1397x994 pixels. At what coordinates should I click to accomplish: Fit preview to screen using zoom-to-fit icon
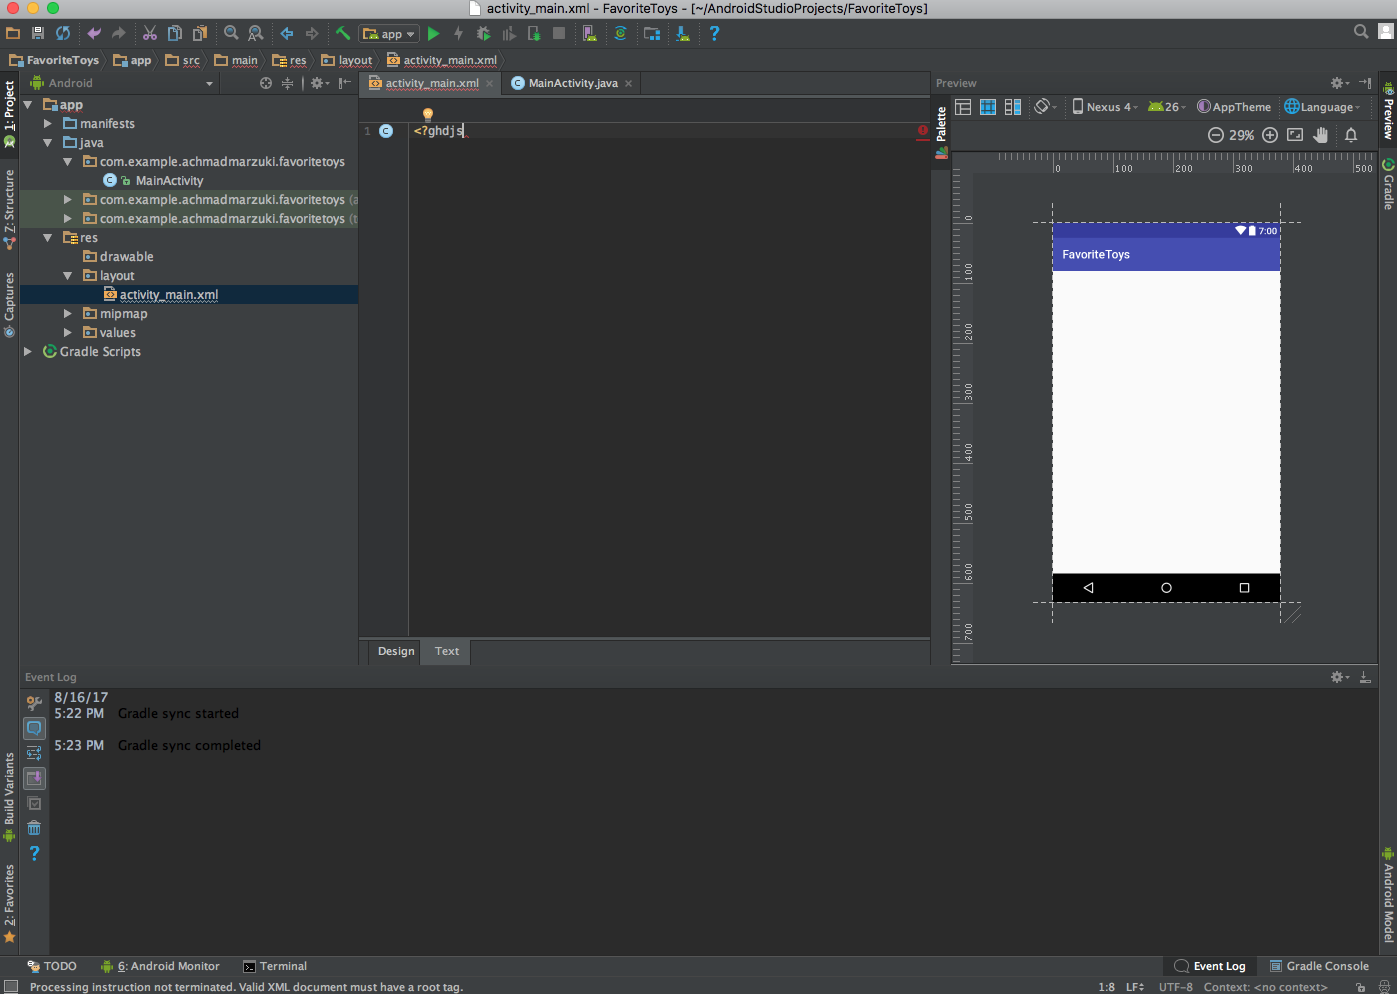(x=1295, y=134)
